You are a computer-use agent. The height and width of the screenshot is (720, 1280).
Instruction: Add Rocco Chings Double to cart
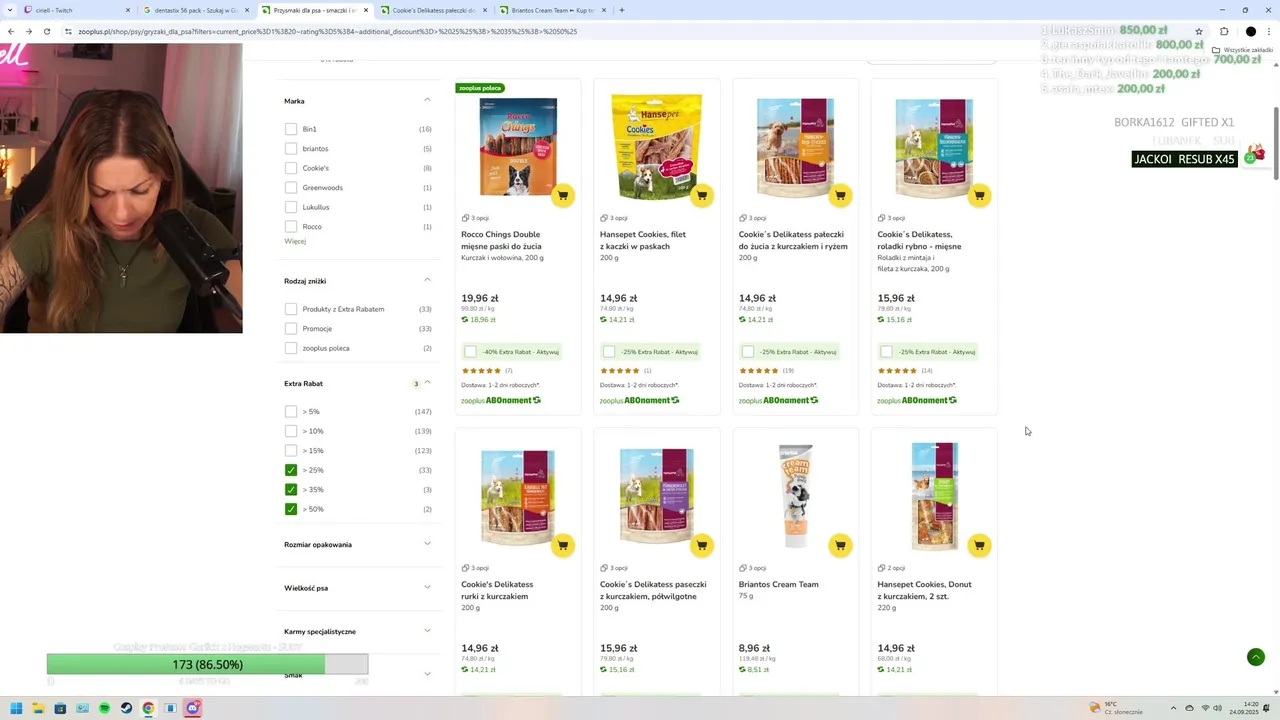[562, 195]
